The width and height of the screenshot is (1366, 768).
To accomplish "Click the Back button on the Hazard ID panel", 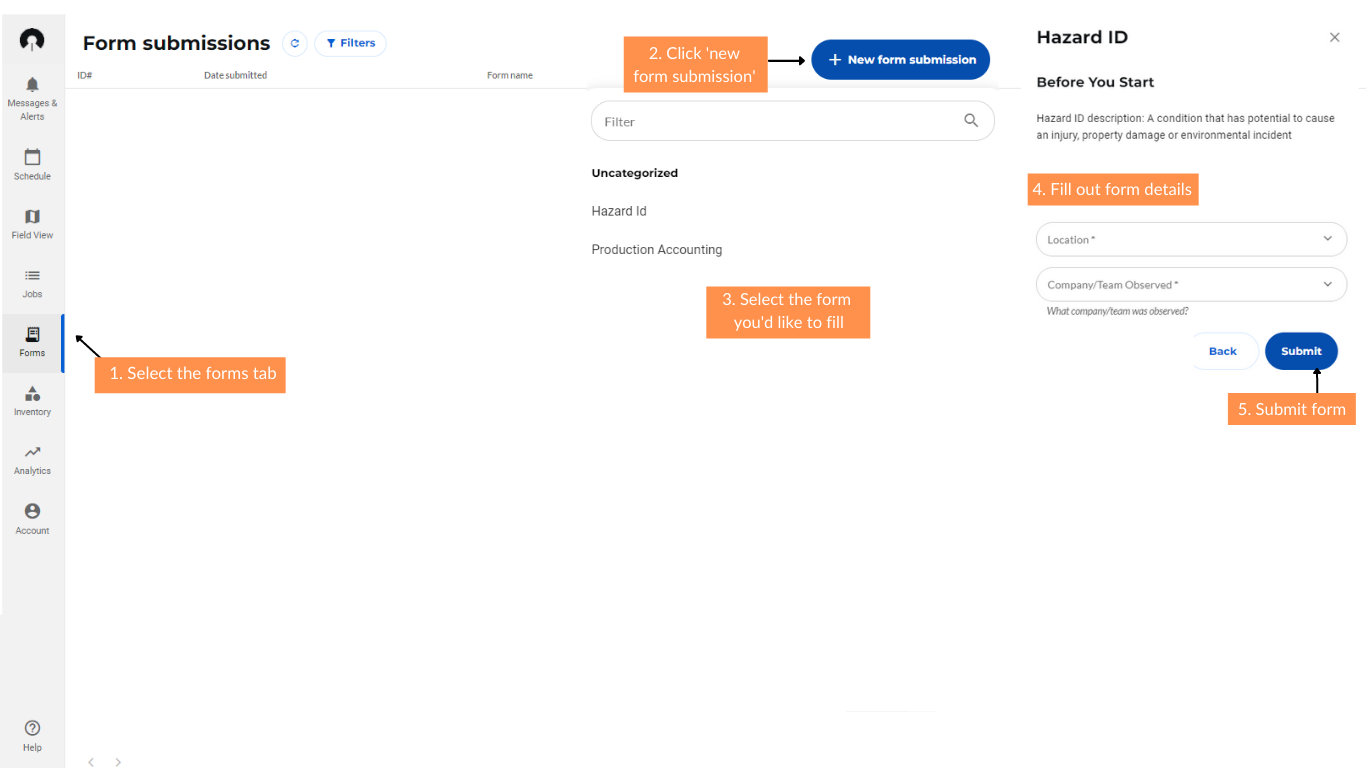I will pyautogui.click(x=1223, y=351).
